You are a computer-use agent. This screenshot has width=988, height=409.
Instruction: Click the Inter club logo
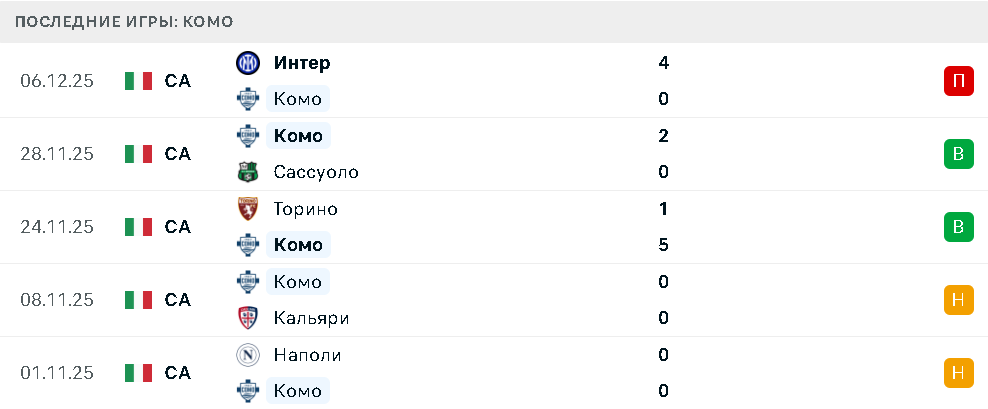(x=247, y=63)
